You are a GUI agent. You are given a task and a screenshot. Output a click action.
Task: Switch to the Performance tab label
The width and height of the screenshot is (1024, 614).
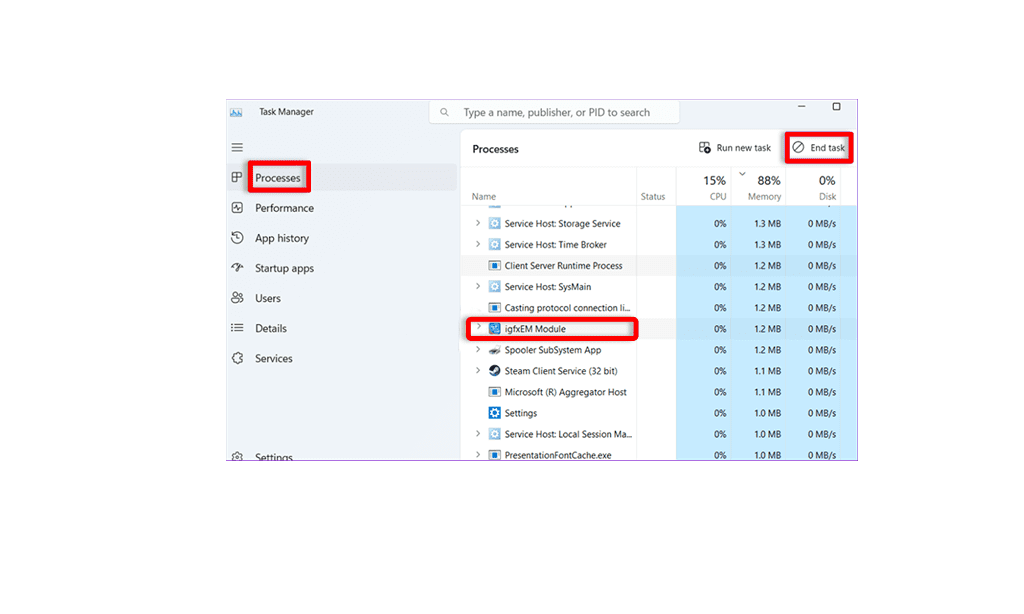point(284,208)
